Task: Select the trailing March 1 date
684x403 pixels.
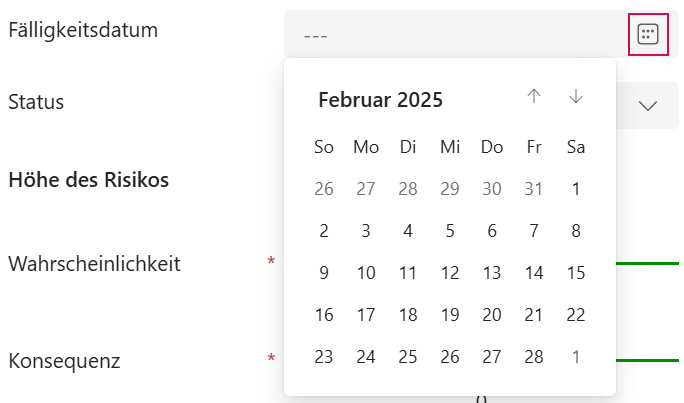Action: [576, 357]
